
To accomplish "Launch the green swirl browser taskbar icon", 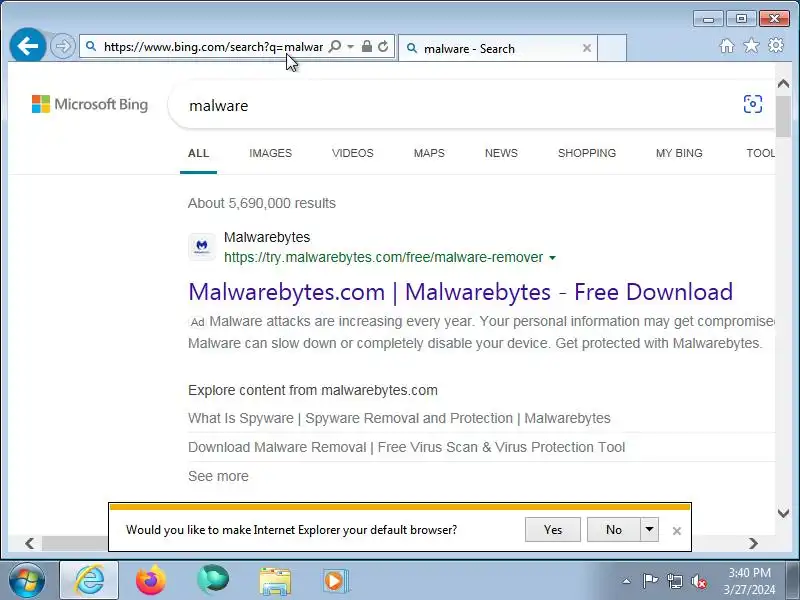I will pos(213,580).
